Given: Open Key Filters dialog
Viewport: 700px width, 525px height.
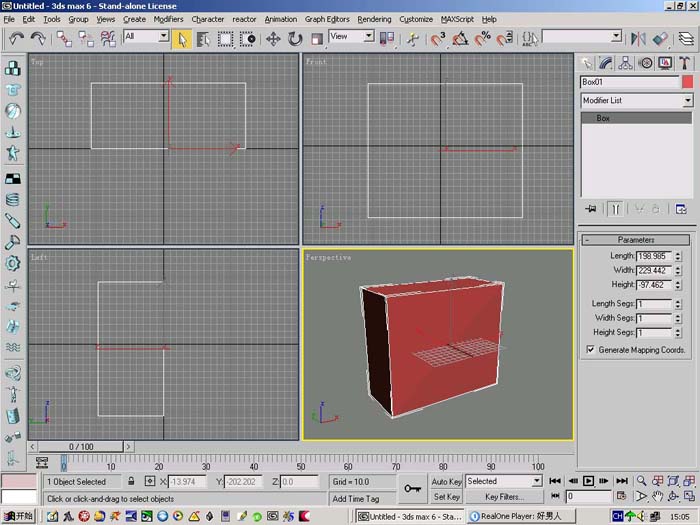Looking at the screenshot, I should click(504, 496).
